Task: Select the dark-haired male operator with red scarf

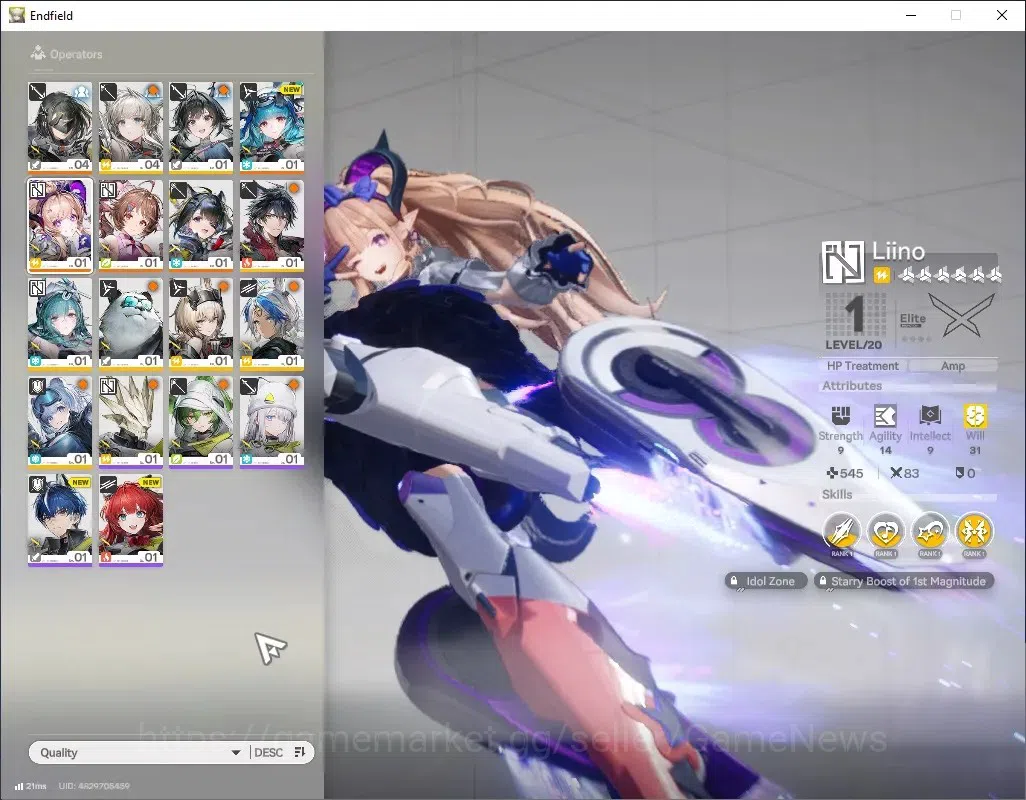Action: click(272, 225)
